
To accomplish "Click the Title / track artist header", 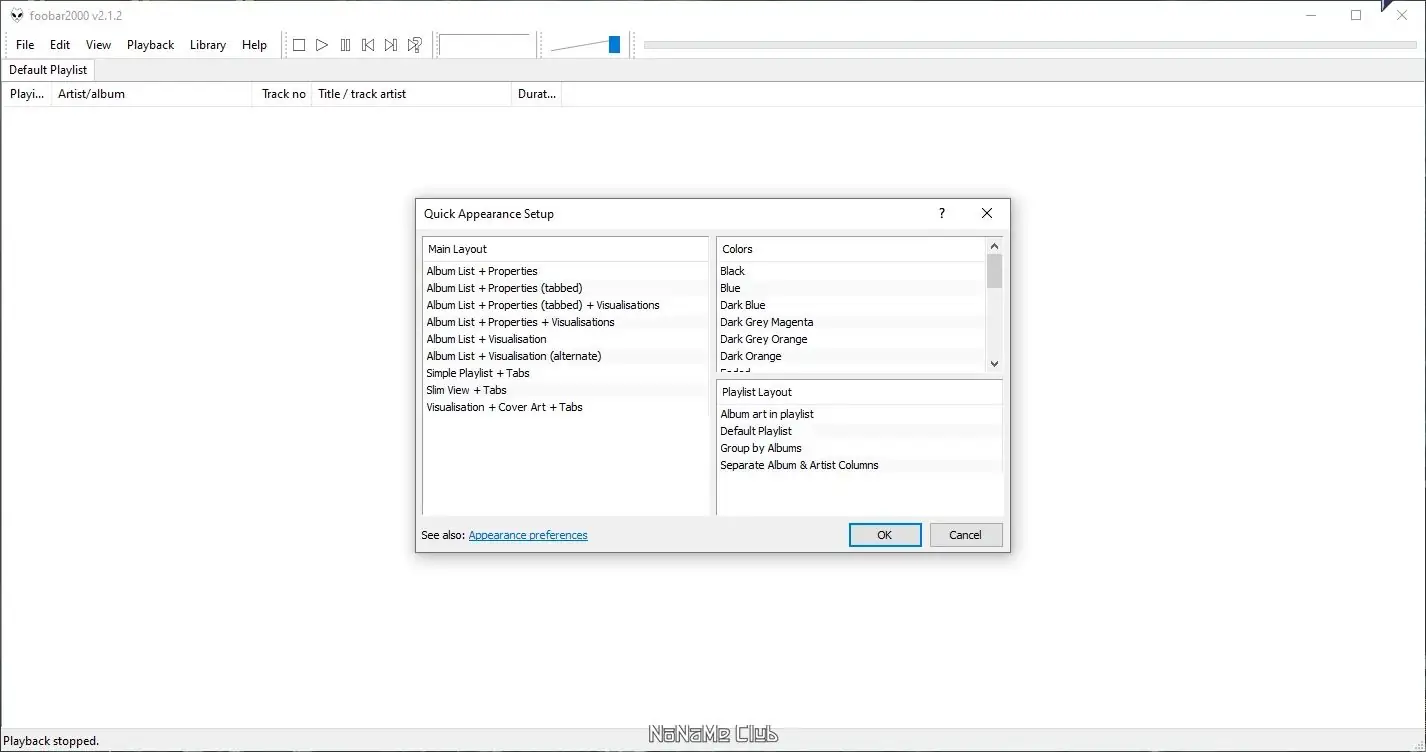I will click(412, 94).
